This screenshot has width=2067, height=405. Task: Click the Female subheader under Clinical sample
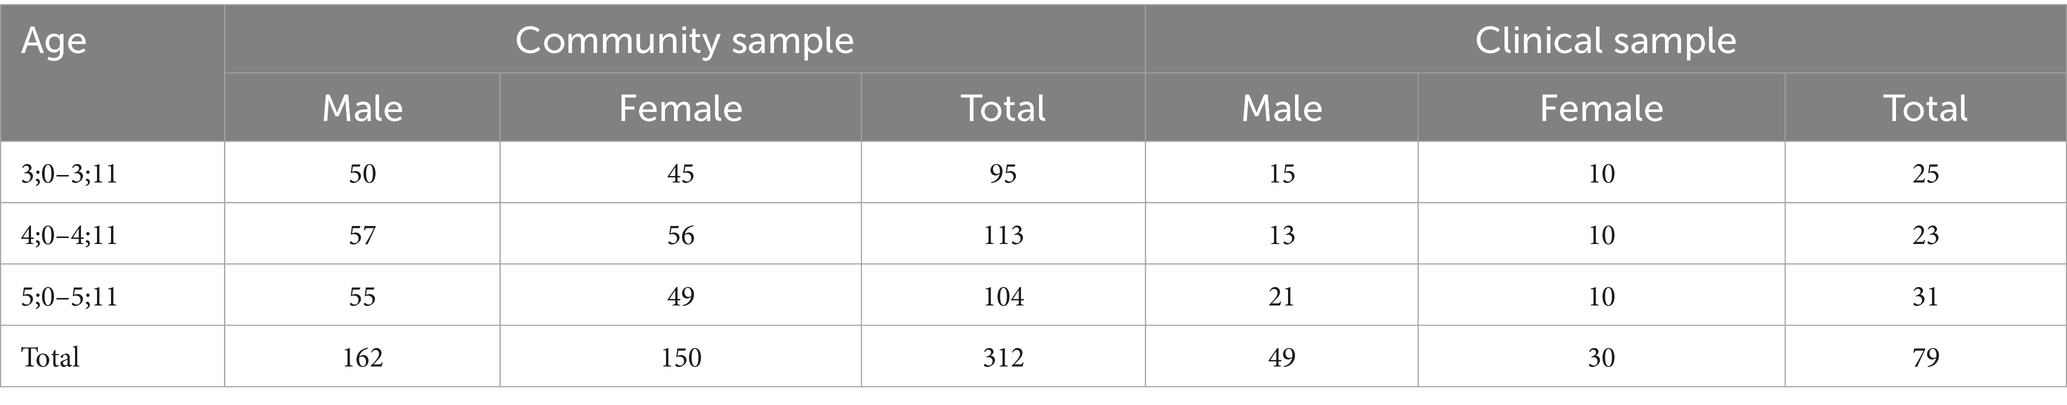1601,108
